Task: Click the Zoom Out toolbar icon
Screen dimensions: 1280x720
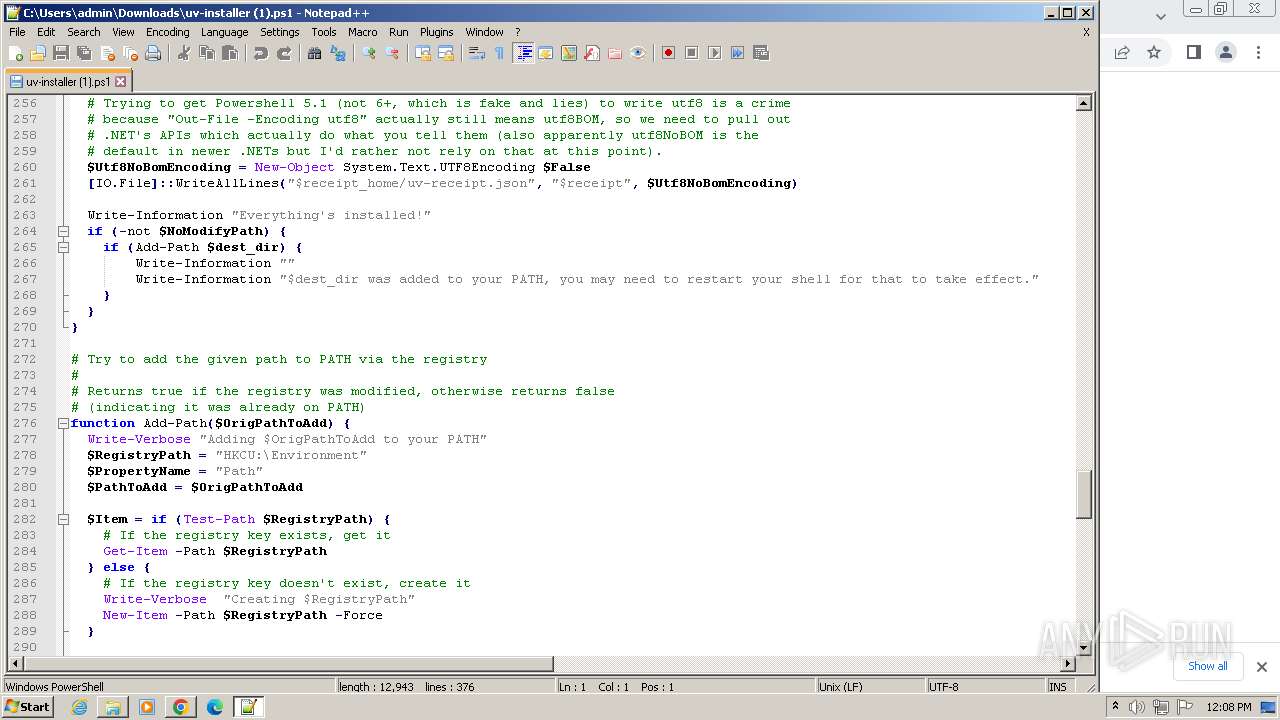Action: [x=392, y=53]
